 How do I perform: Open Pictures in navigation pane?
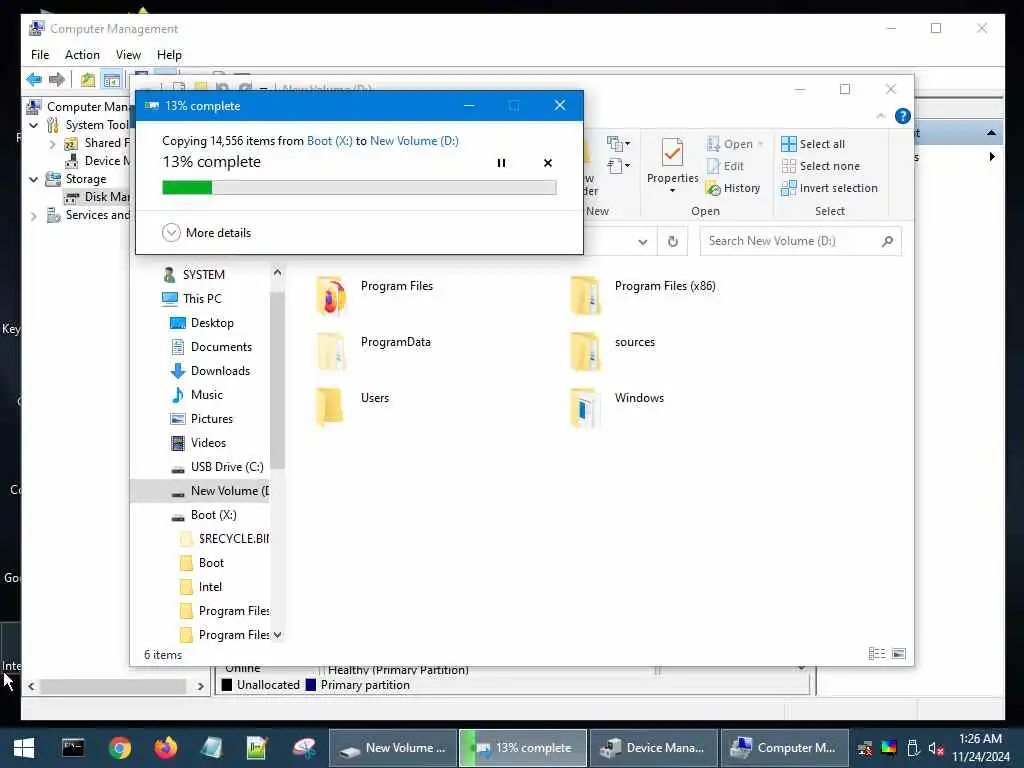click(x=201, y=419)
